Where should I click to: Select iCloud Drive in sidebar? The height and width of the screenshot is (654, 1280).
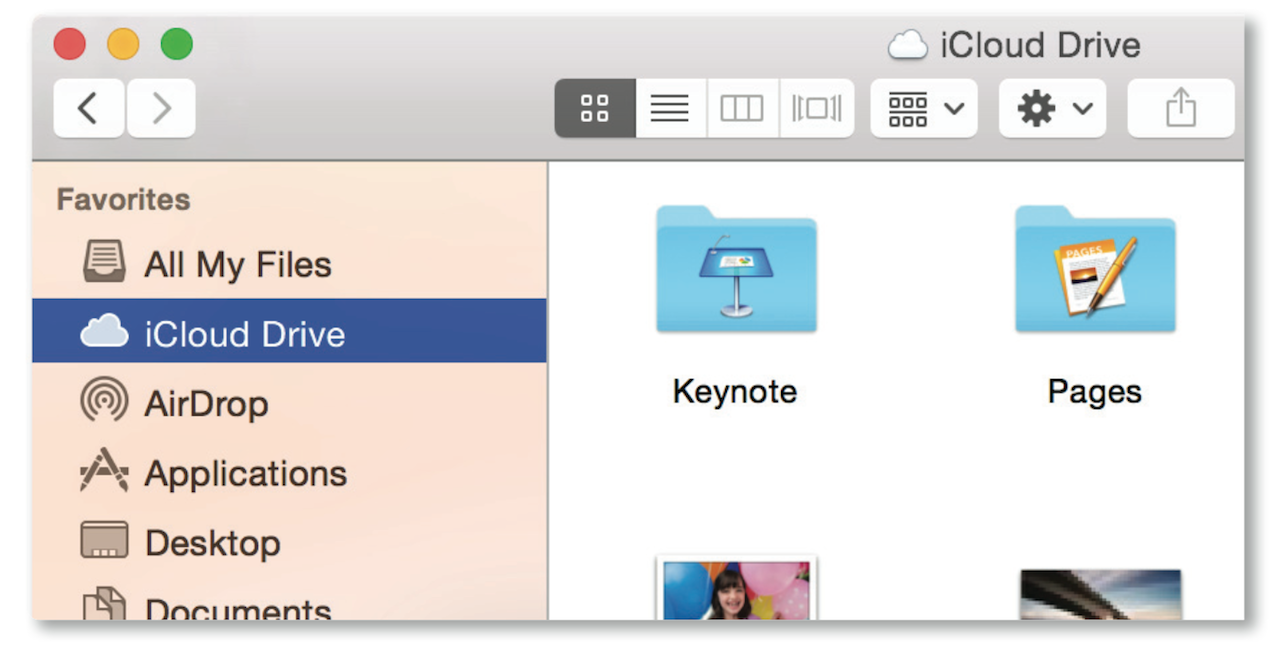click(244, 334)
